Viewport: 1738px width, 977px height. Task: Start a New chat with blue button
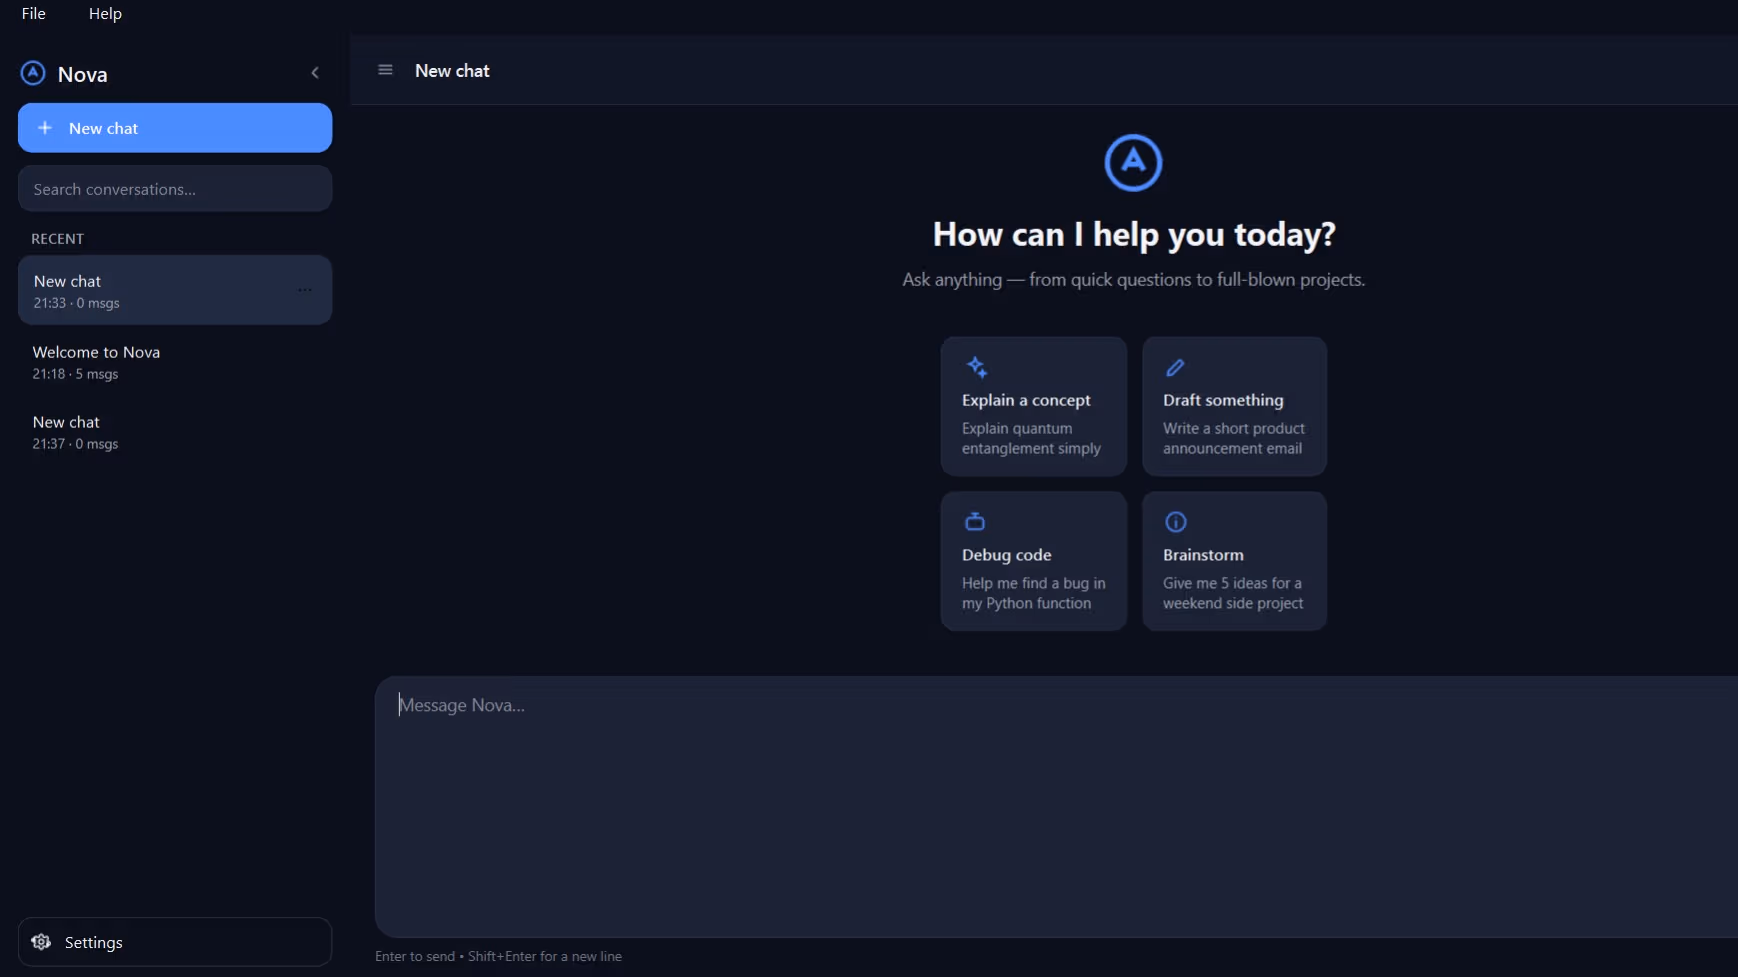click(x=175, y=128)
